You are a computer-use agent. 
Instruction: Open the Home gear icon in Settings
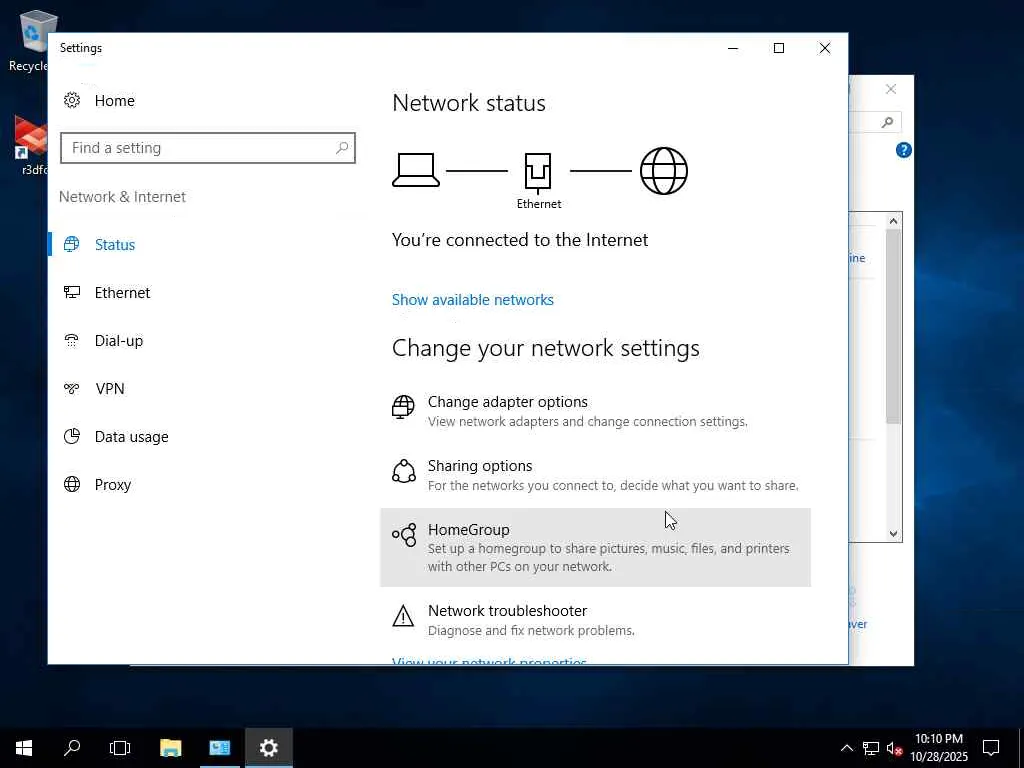[72, 100]
